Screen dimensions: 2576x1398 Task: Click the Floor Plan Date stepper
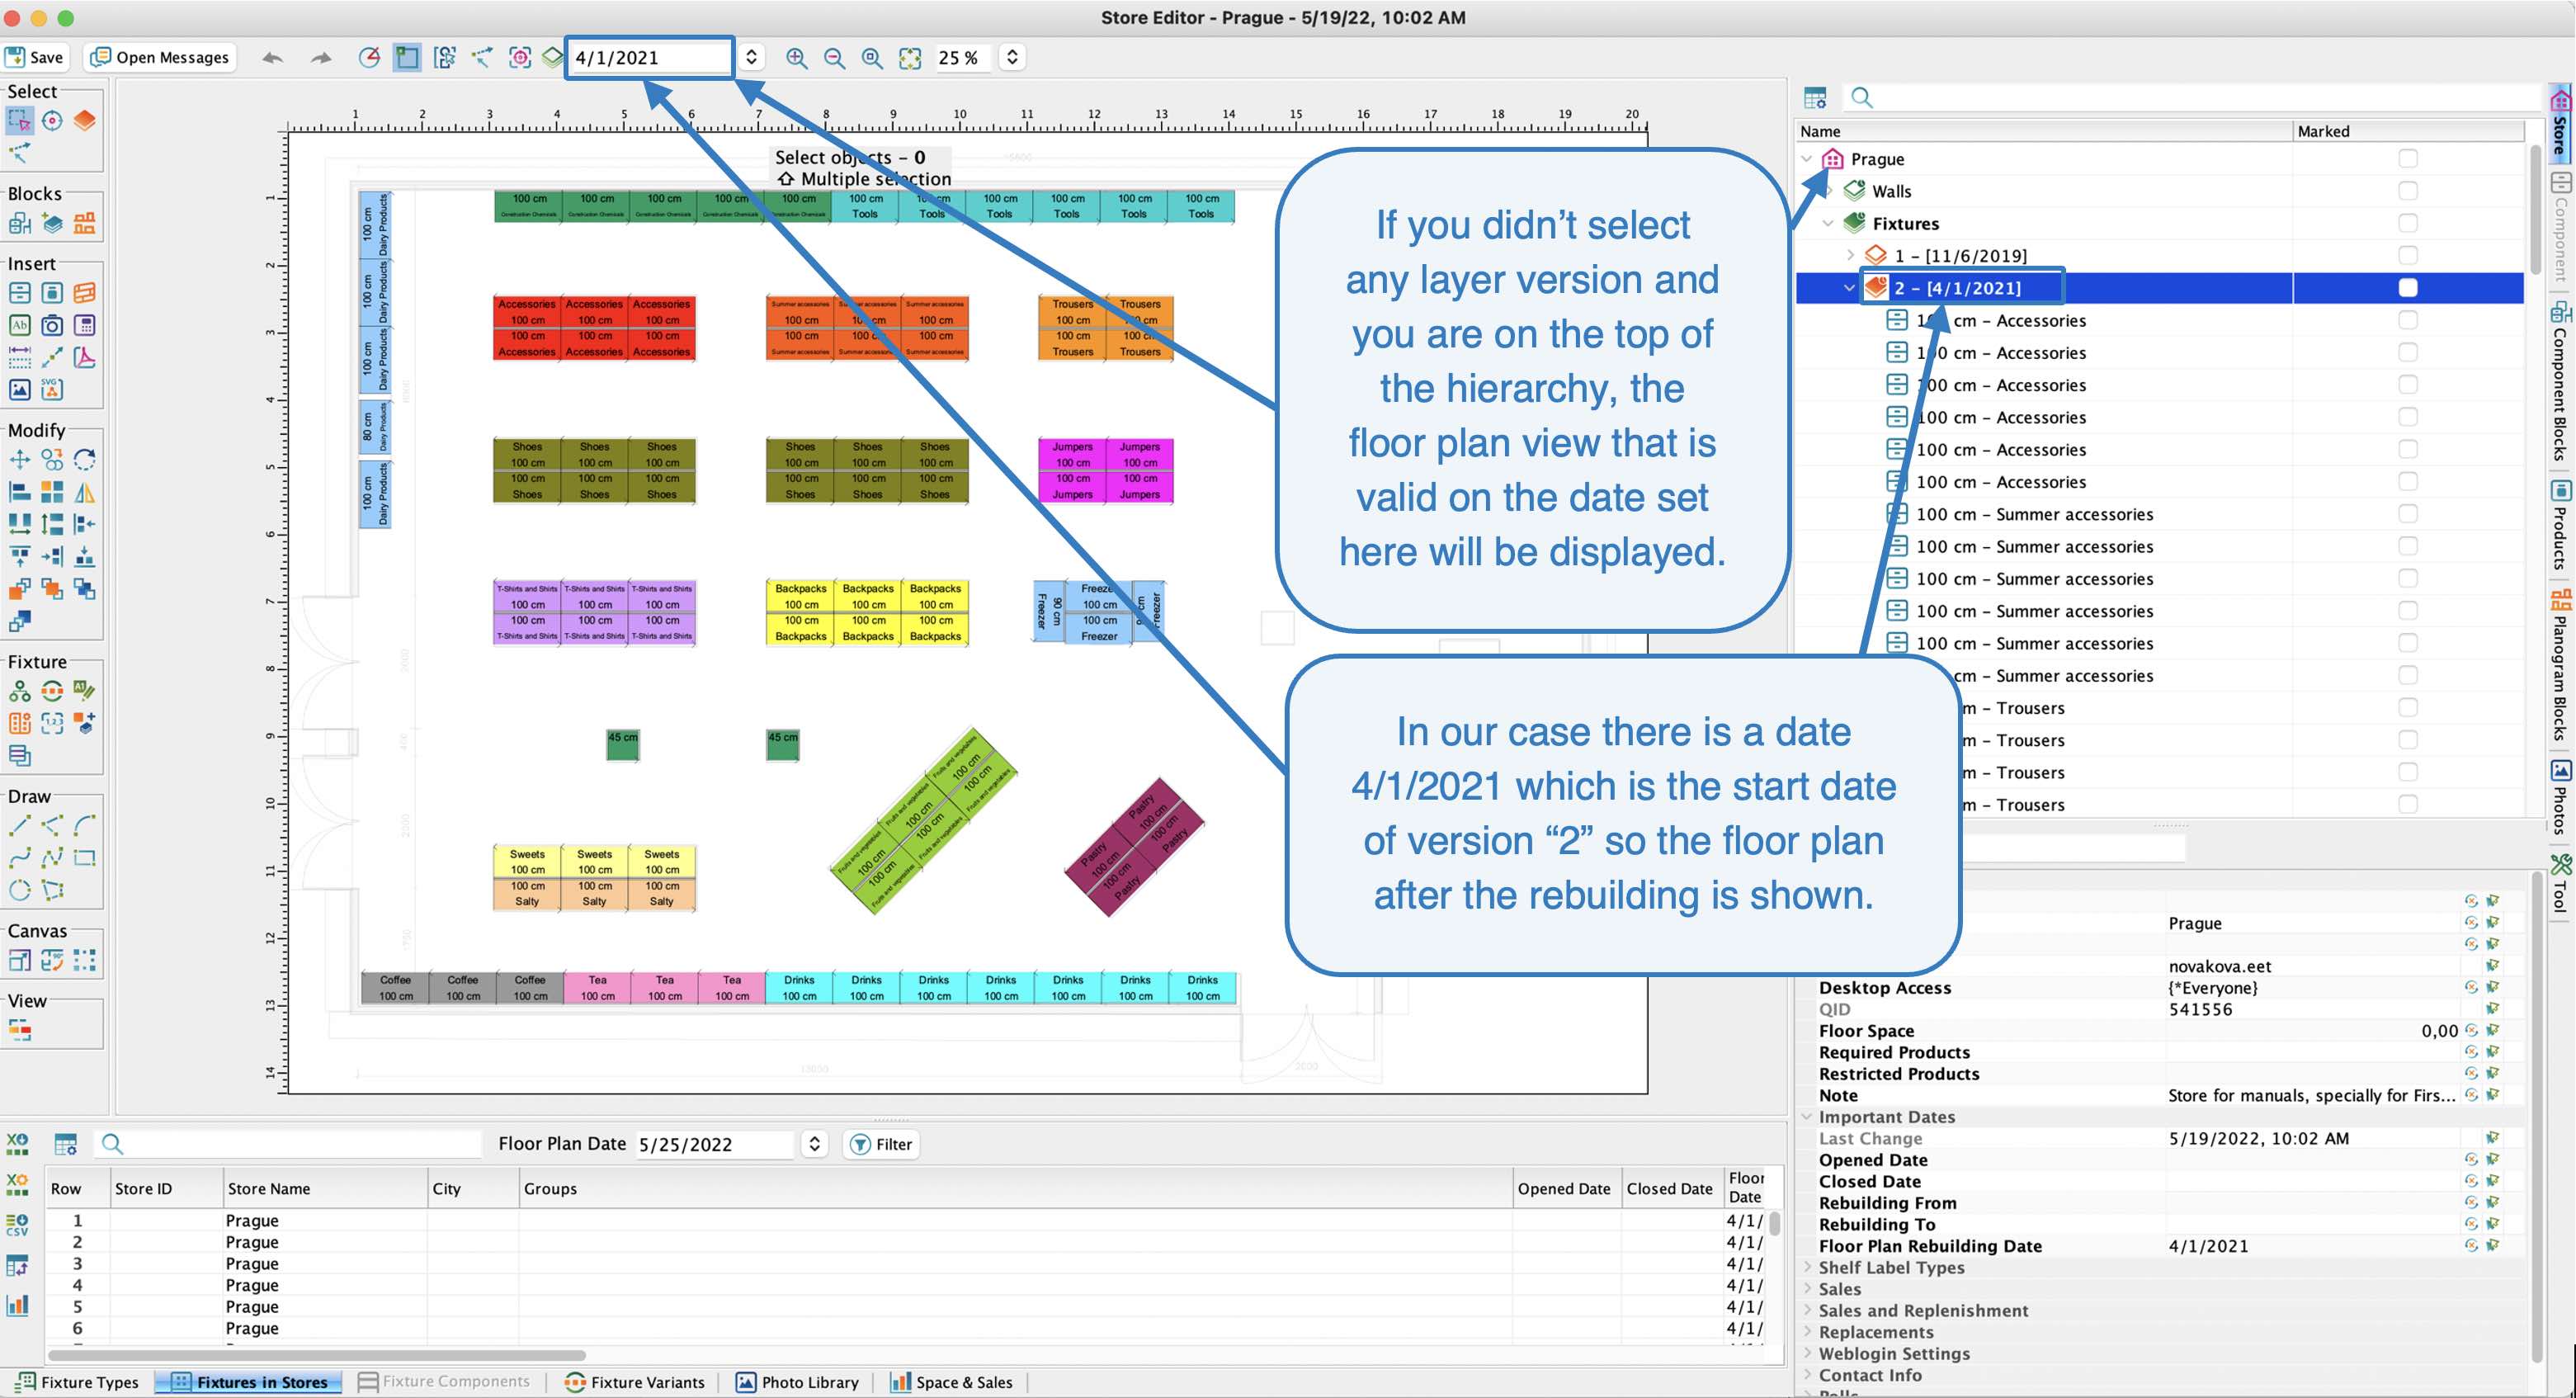[x=815, y=1143]
